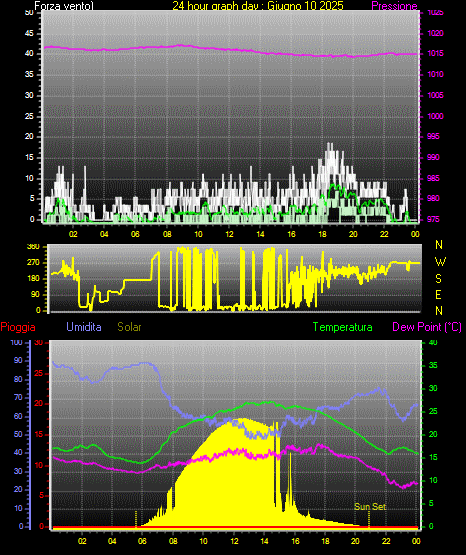Select the Temperatura legend label

(343, 327)
